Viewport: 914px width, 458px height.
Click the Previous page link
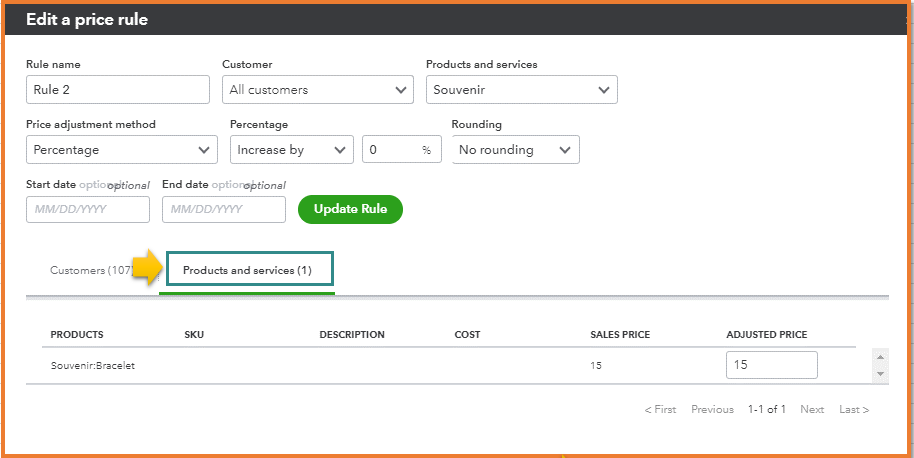point(712,410)
